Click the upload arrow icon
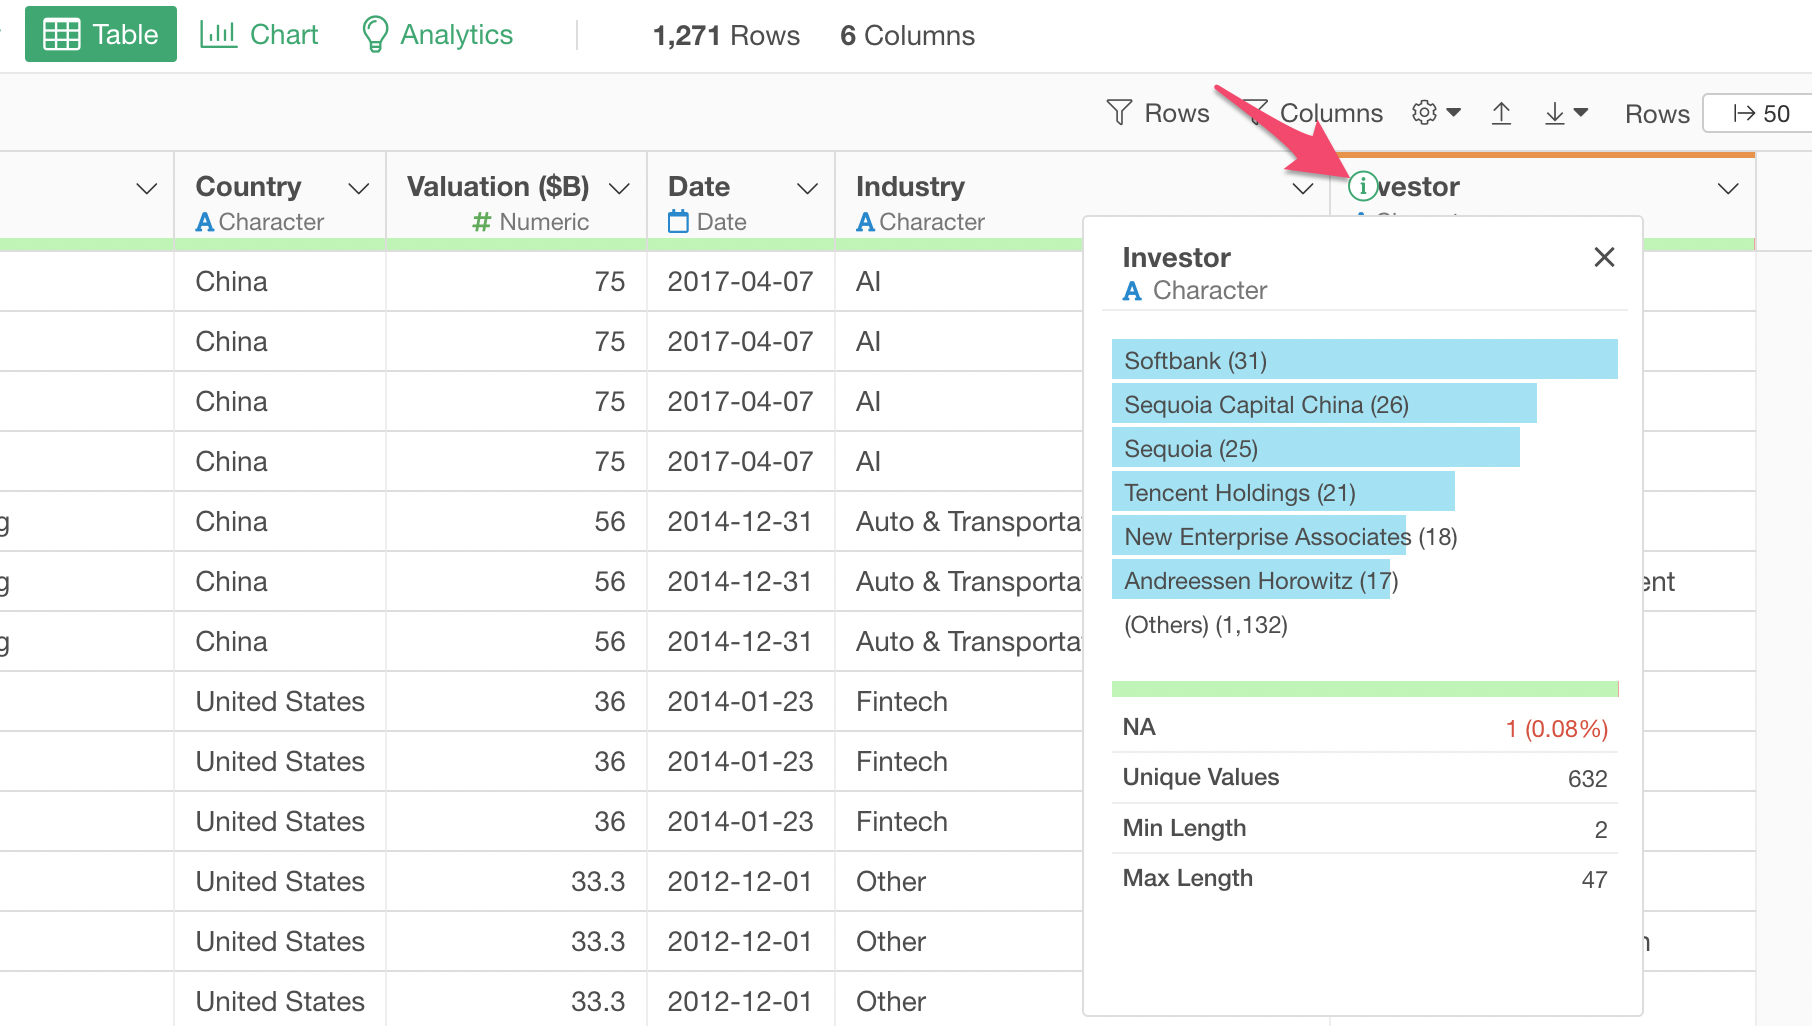 point(1501,113)
